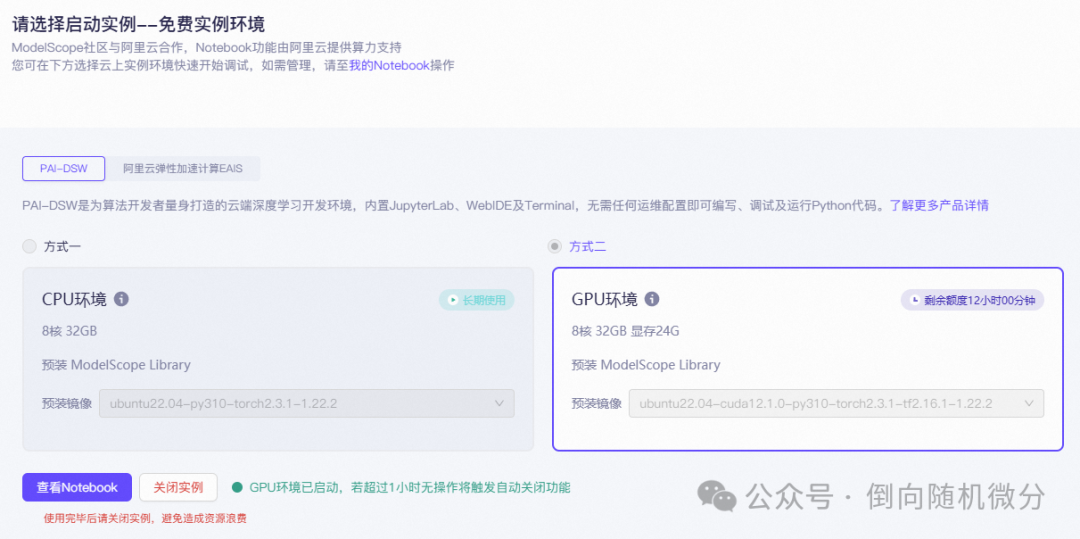Click the red 使用完毕后请关闭实例 warning text
The height and width of the screenshot is (539, 1080).
(145, 518)
